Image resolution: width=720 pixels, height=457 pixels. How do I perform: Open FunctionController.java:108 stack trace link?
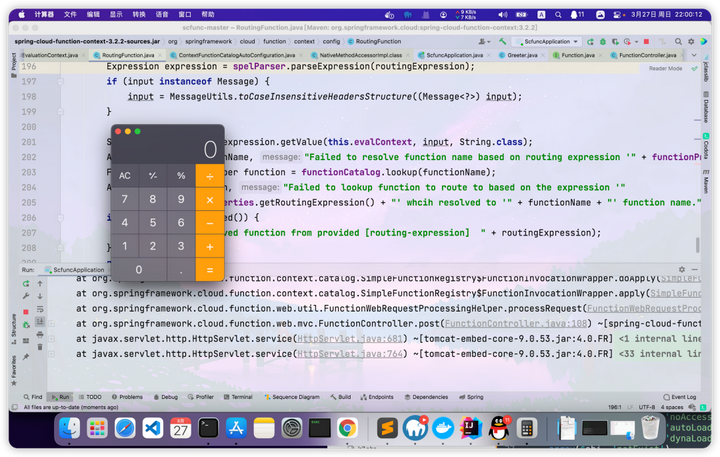click(516, 324)
